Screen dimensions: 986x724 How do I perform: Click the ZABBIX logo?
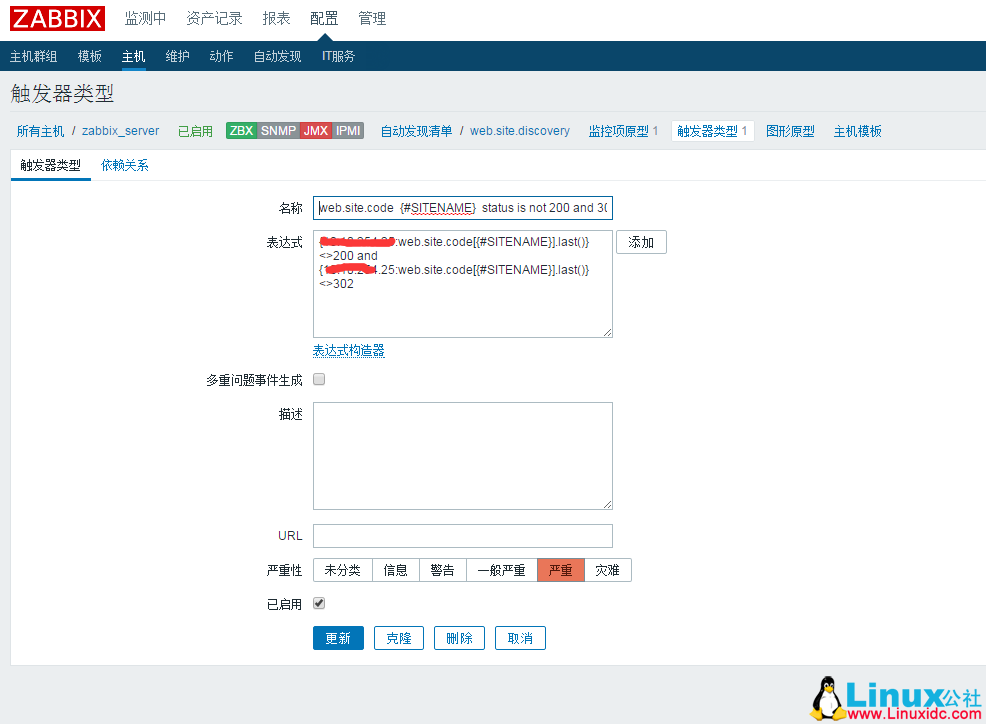tap(58, 18)
